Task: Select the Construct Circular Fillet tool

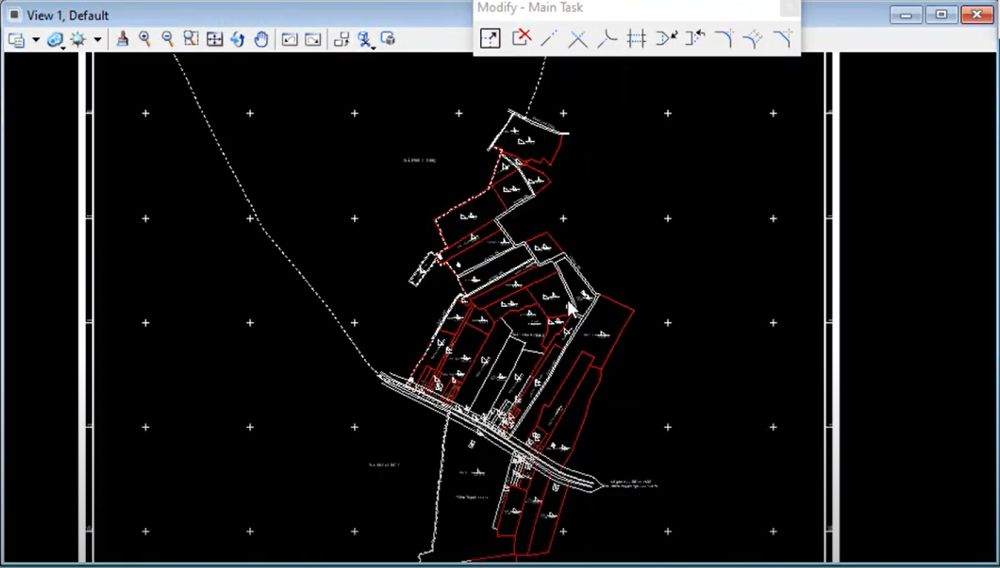Action: [724, 38]
